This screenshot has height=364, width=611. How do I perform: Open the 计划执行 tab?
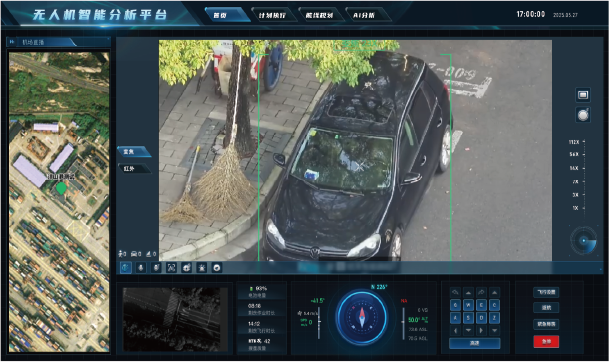point(272,15)
